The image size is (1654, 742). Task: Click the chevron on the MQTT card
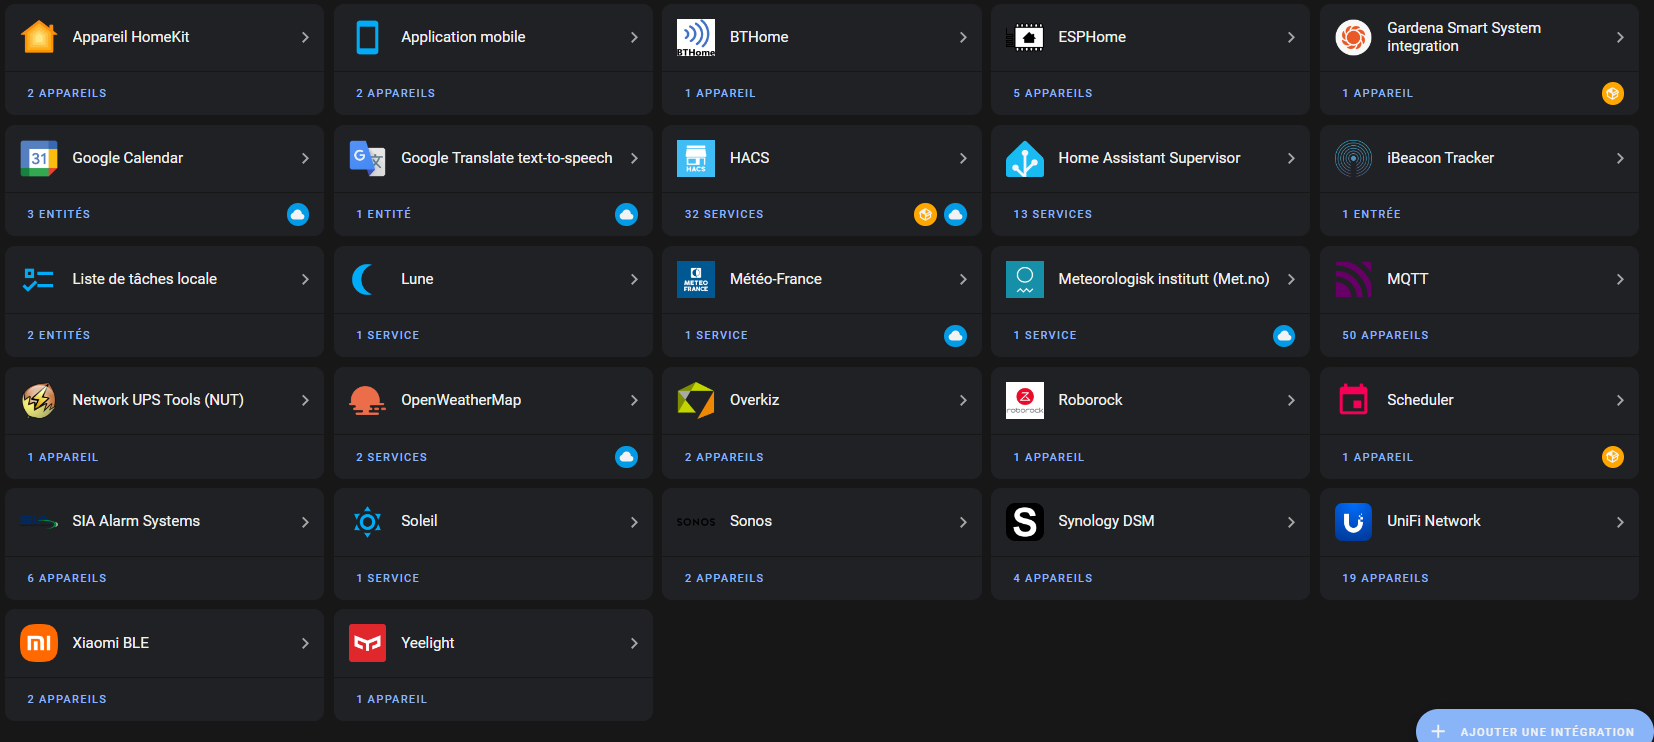point(1620,279)
